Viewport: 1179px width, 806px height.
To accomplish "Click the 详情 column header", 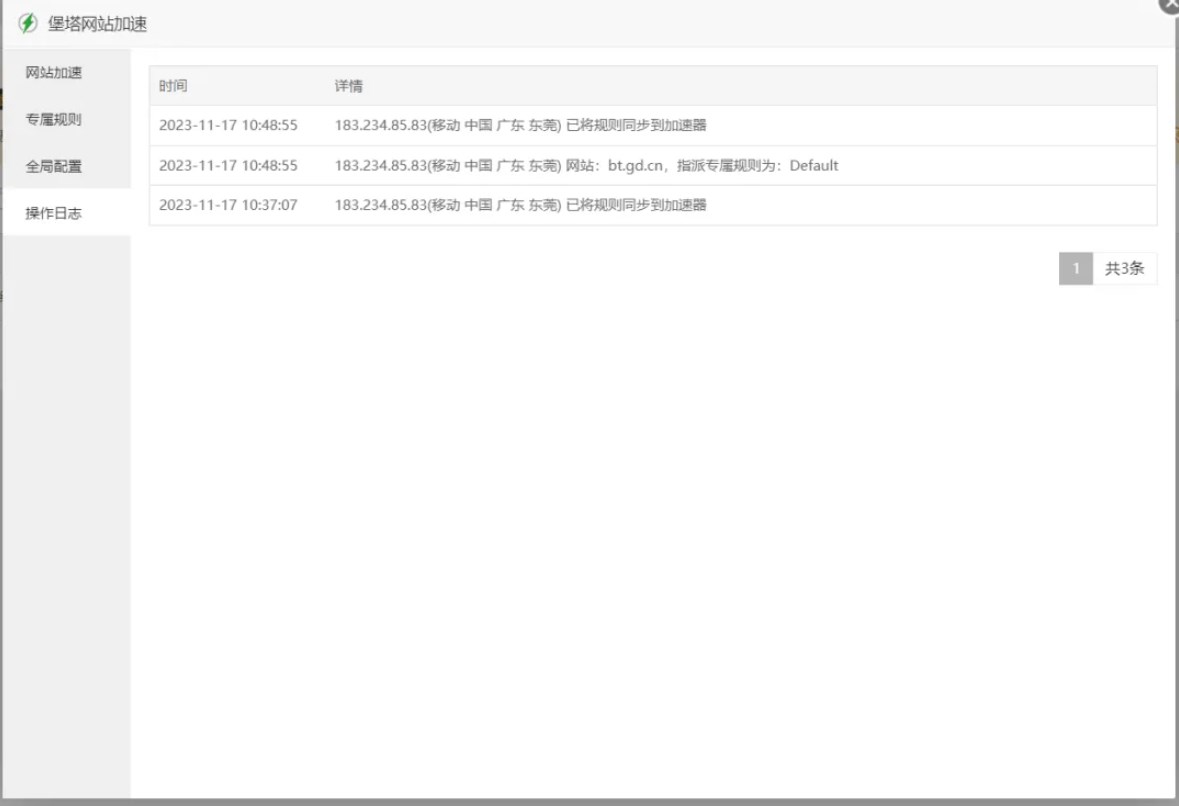I will (348, 86).
